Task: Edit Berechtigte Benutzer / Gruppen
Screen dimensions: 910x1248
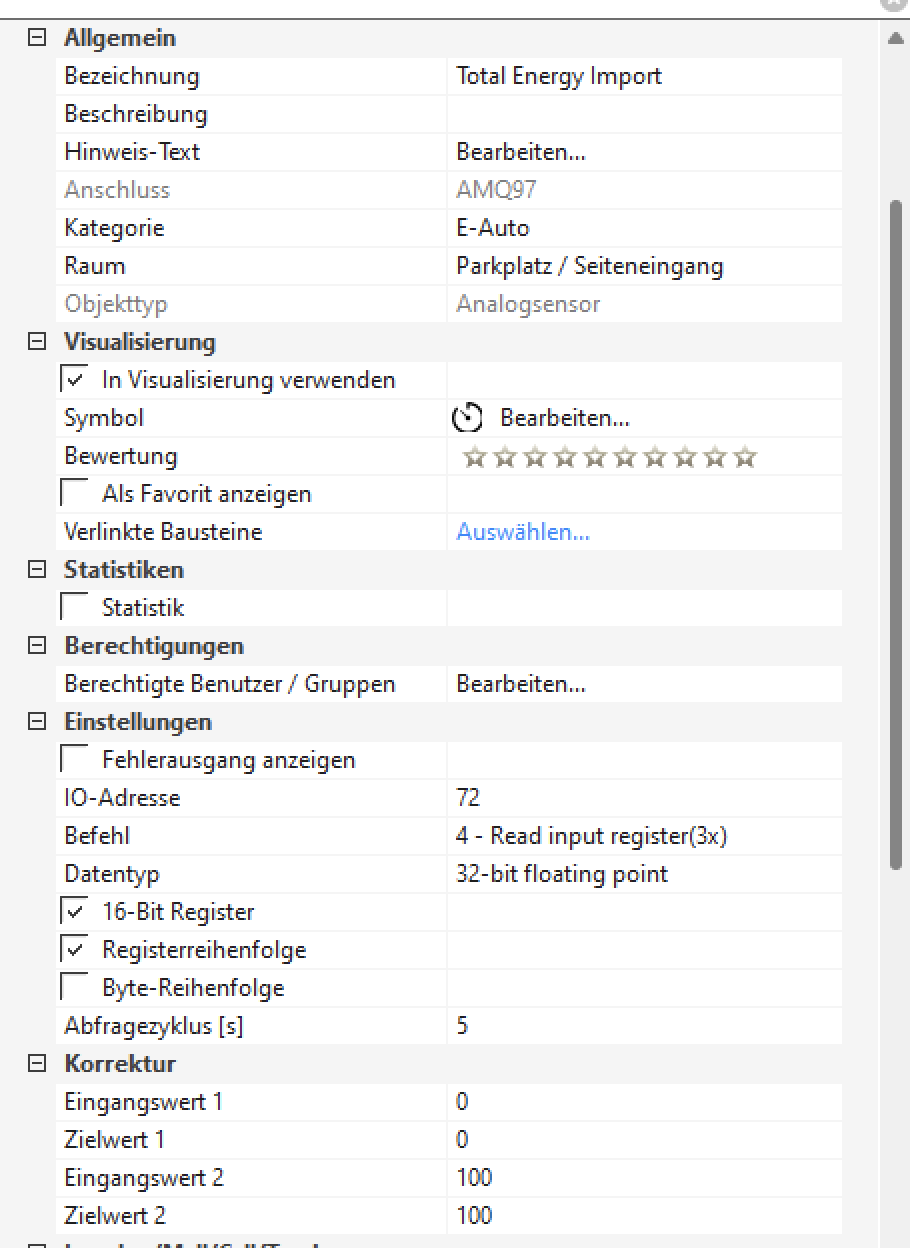Action: 521,684
